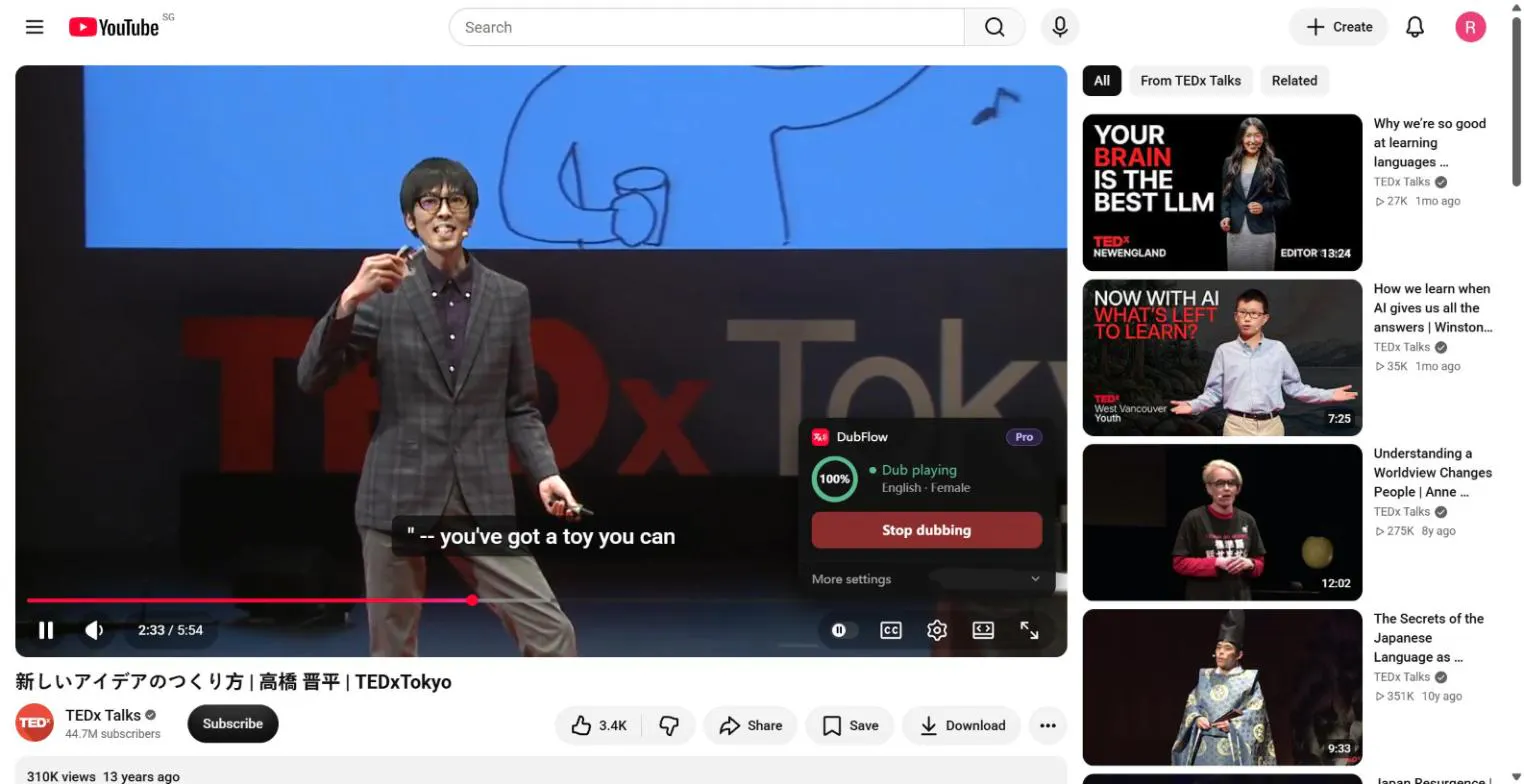Click the '310K views 13 years ago' text
The height and width of the screenshot is (784, 1524).
point(103,777)
